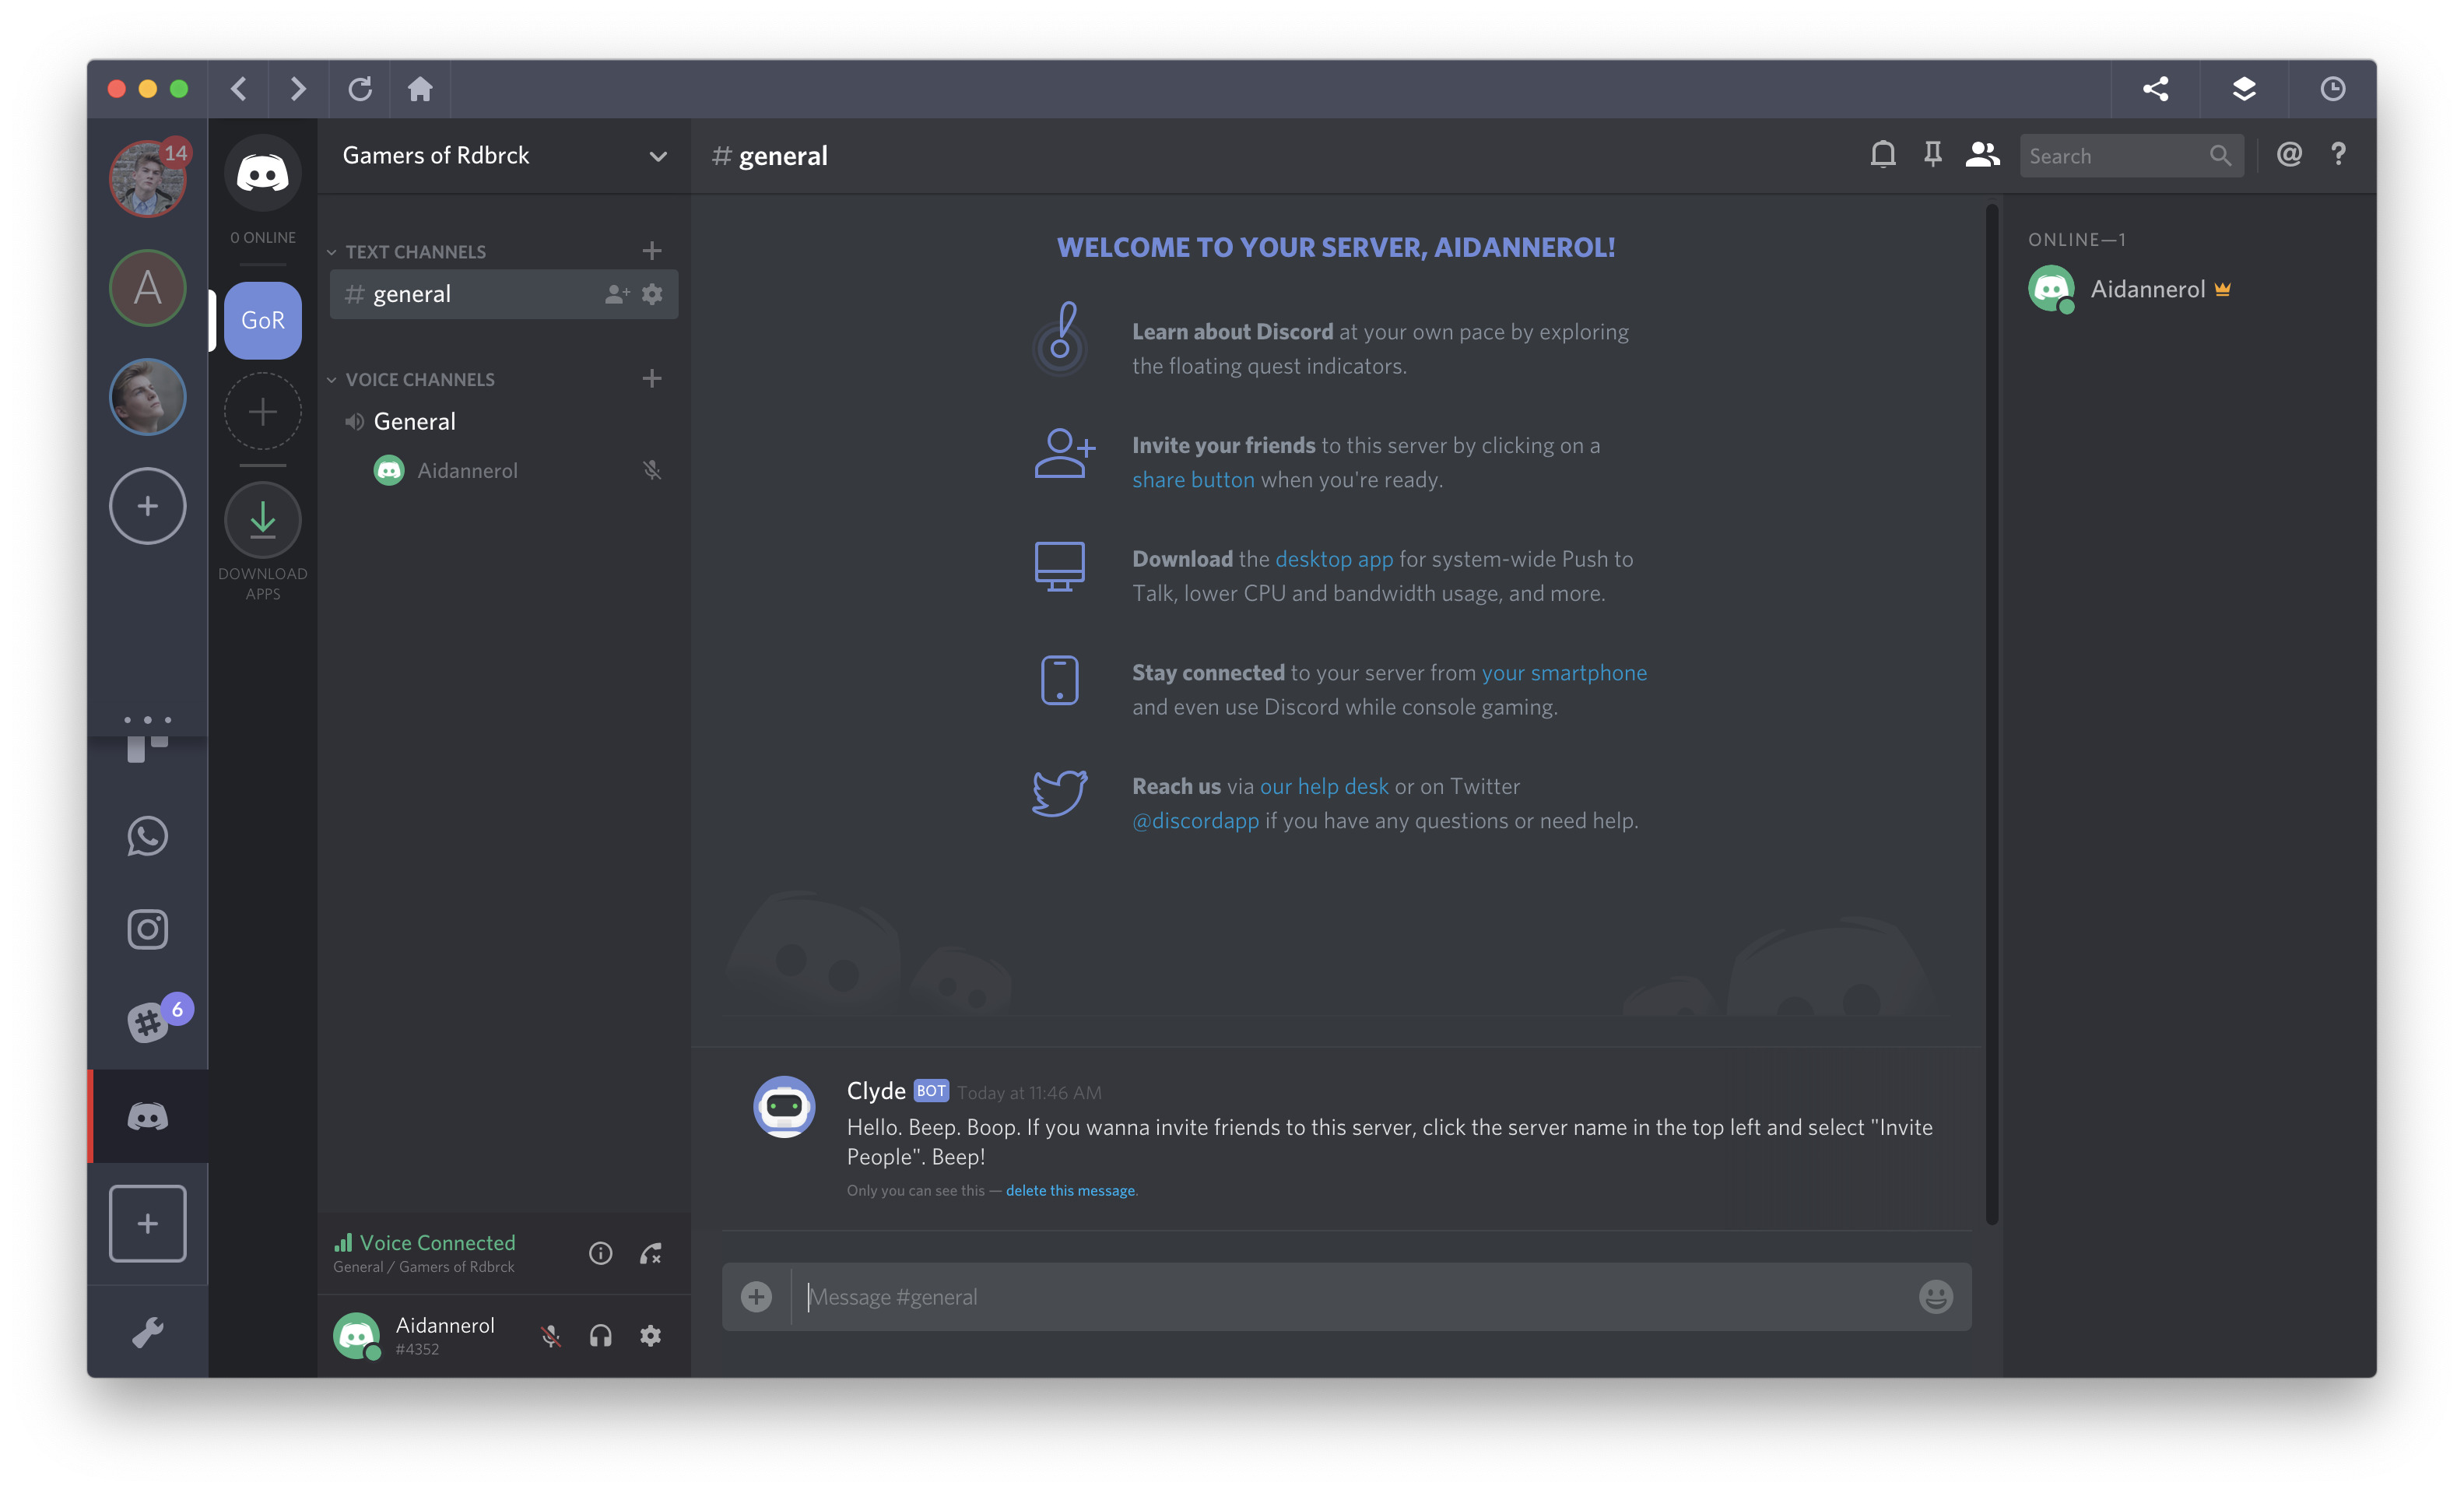
Task: Click the bookmark/pin icon in header
Action: point(1931,155)
